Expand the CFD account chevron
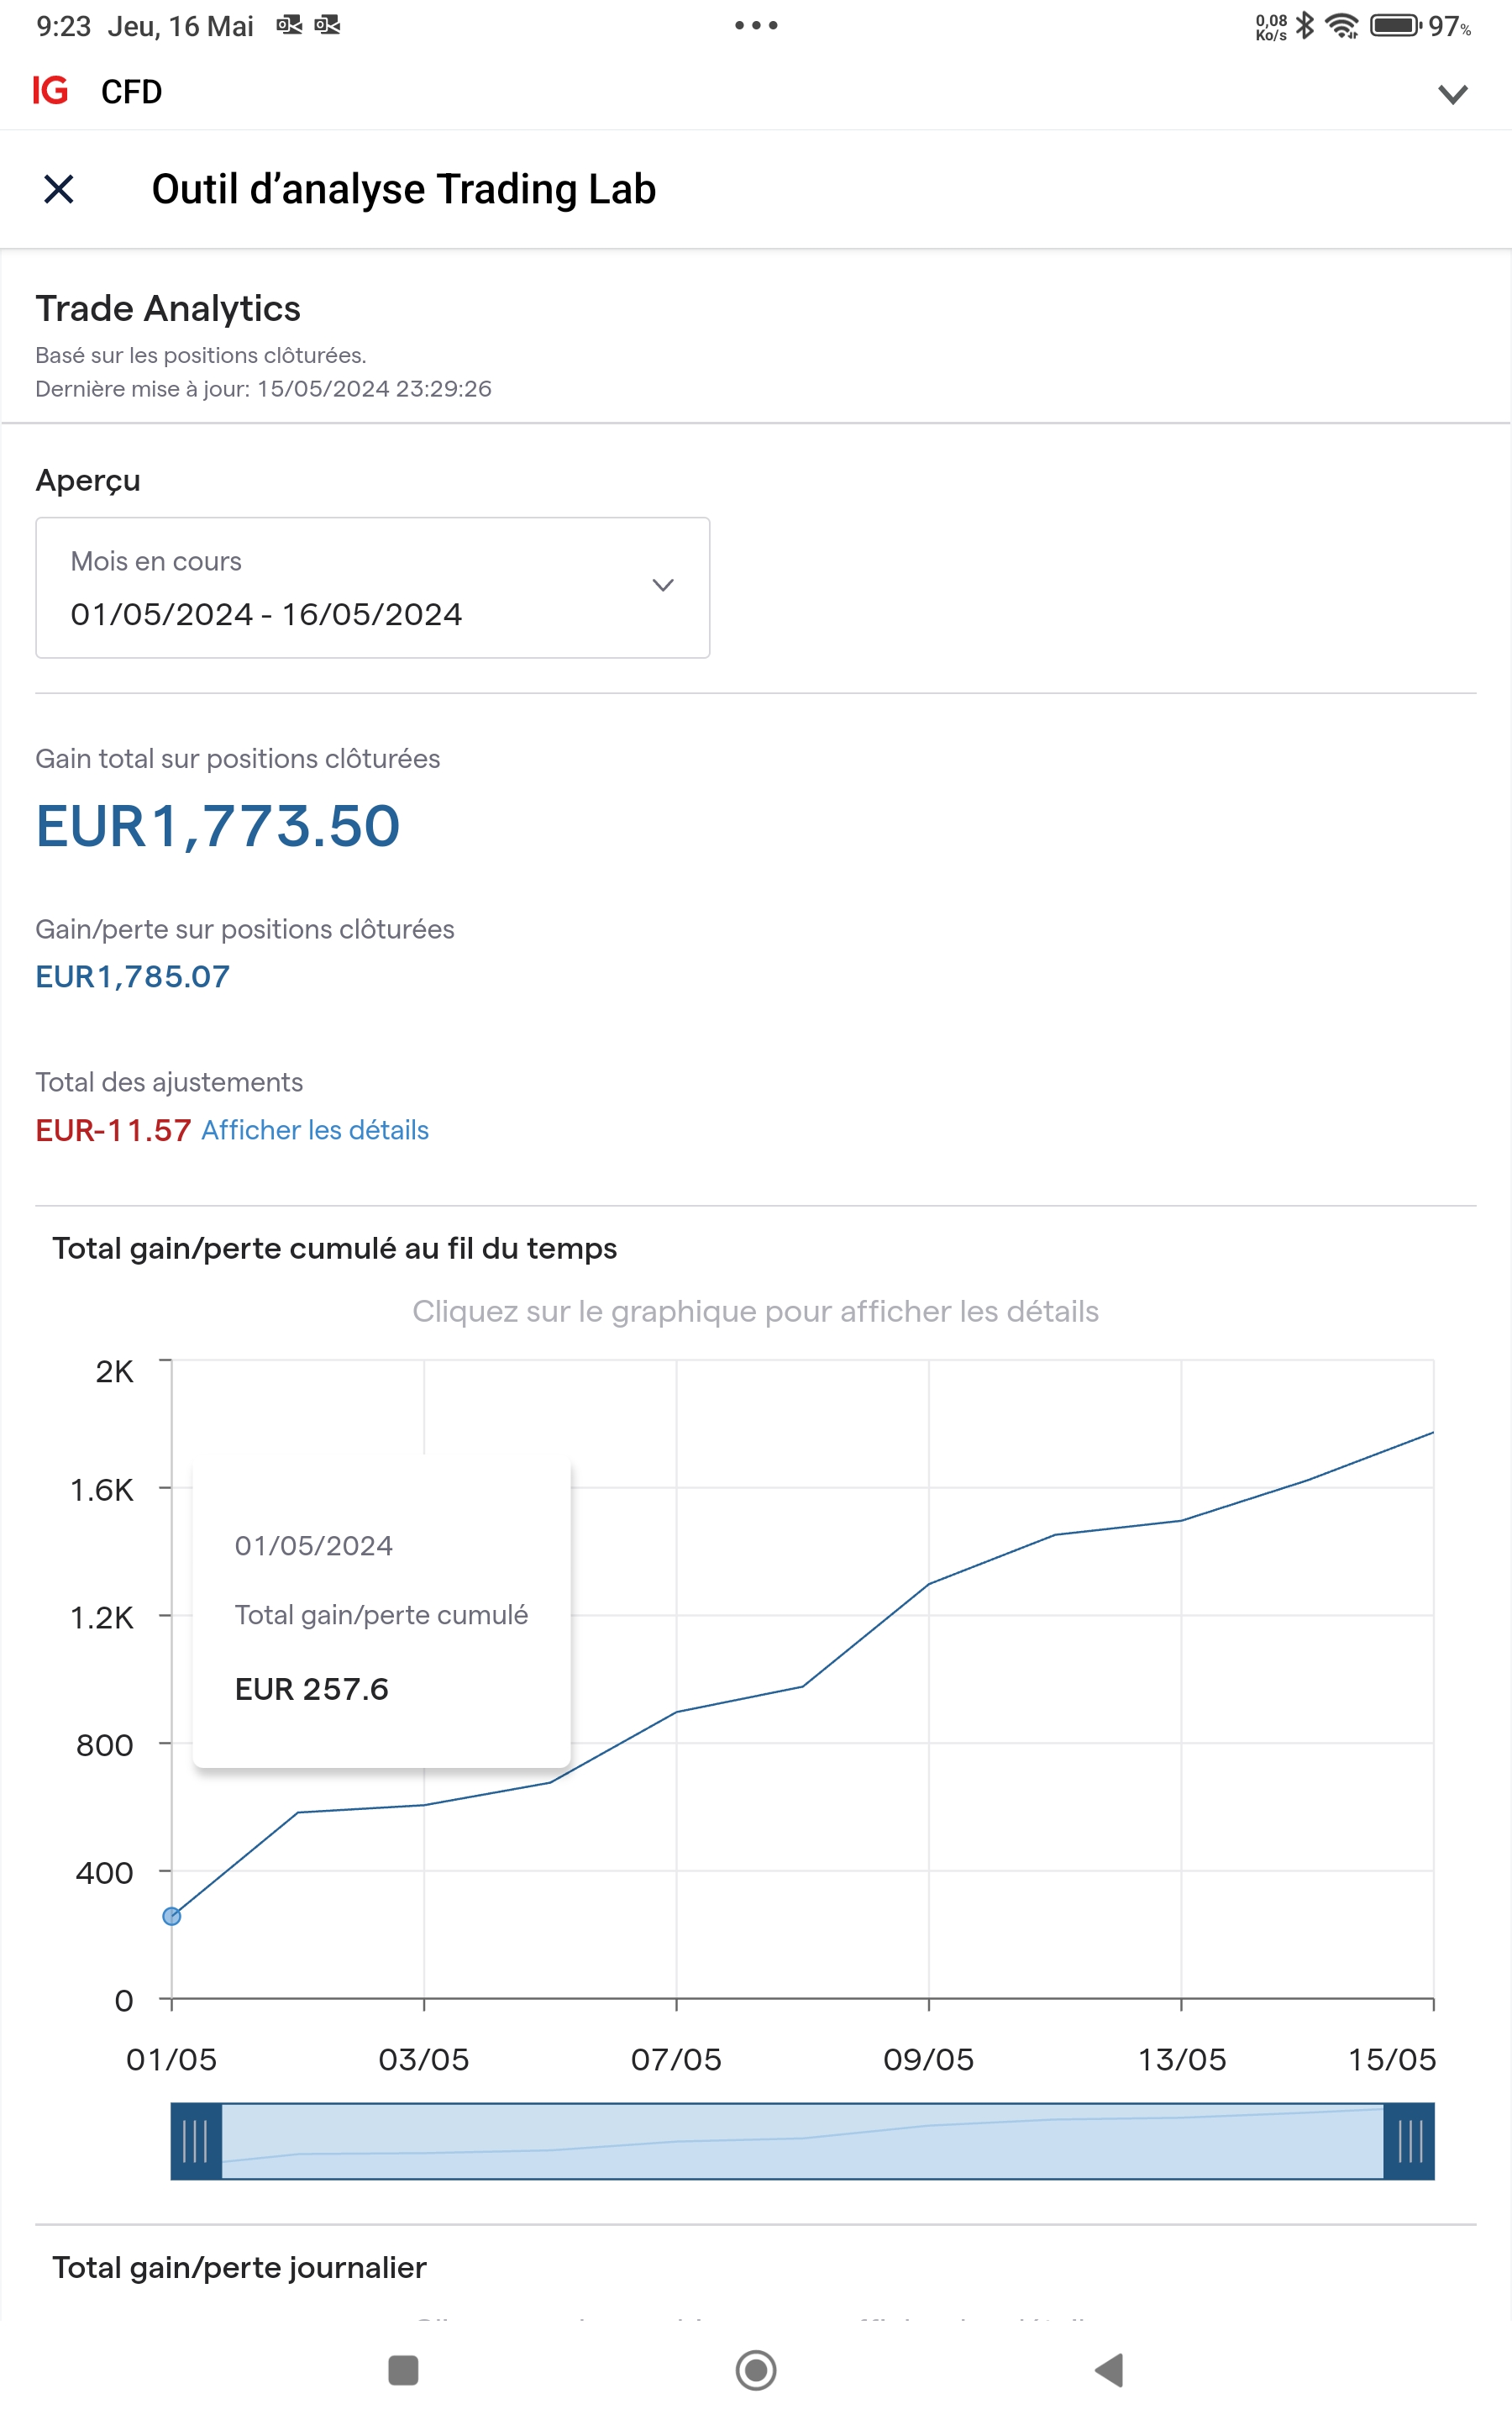The width and height of the screenshot is (1512, 2420). [x=1452, y=94]
